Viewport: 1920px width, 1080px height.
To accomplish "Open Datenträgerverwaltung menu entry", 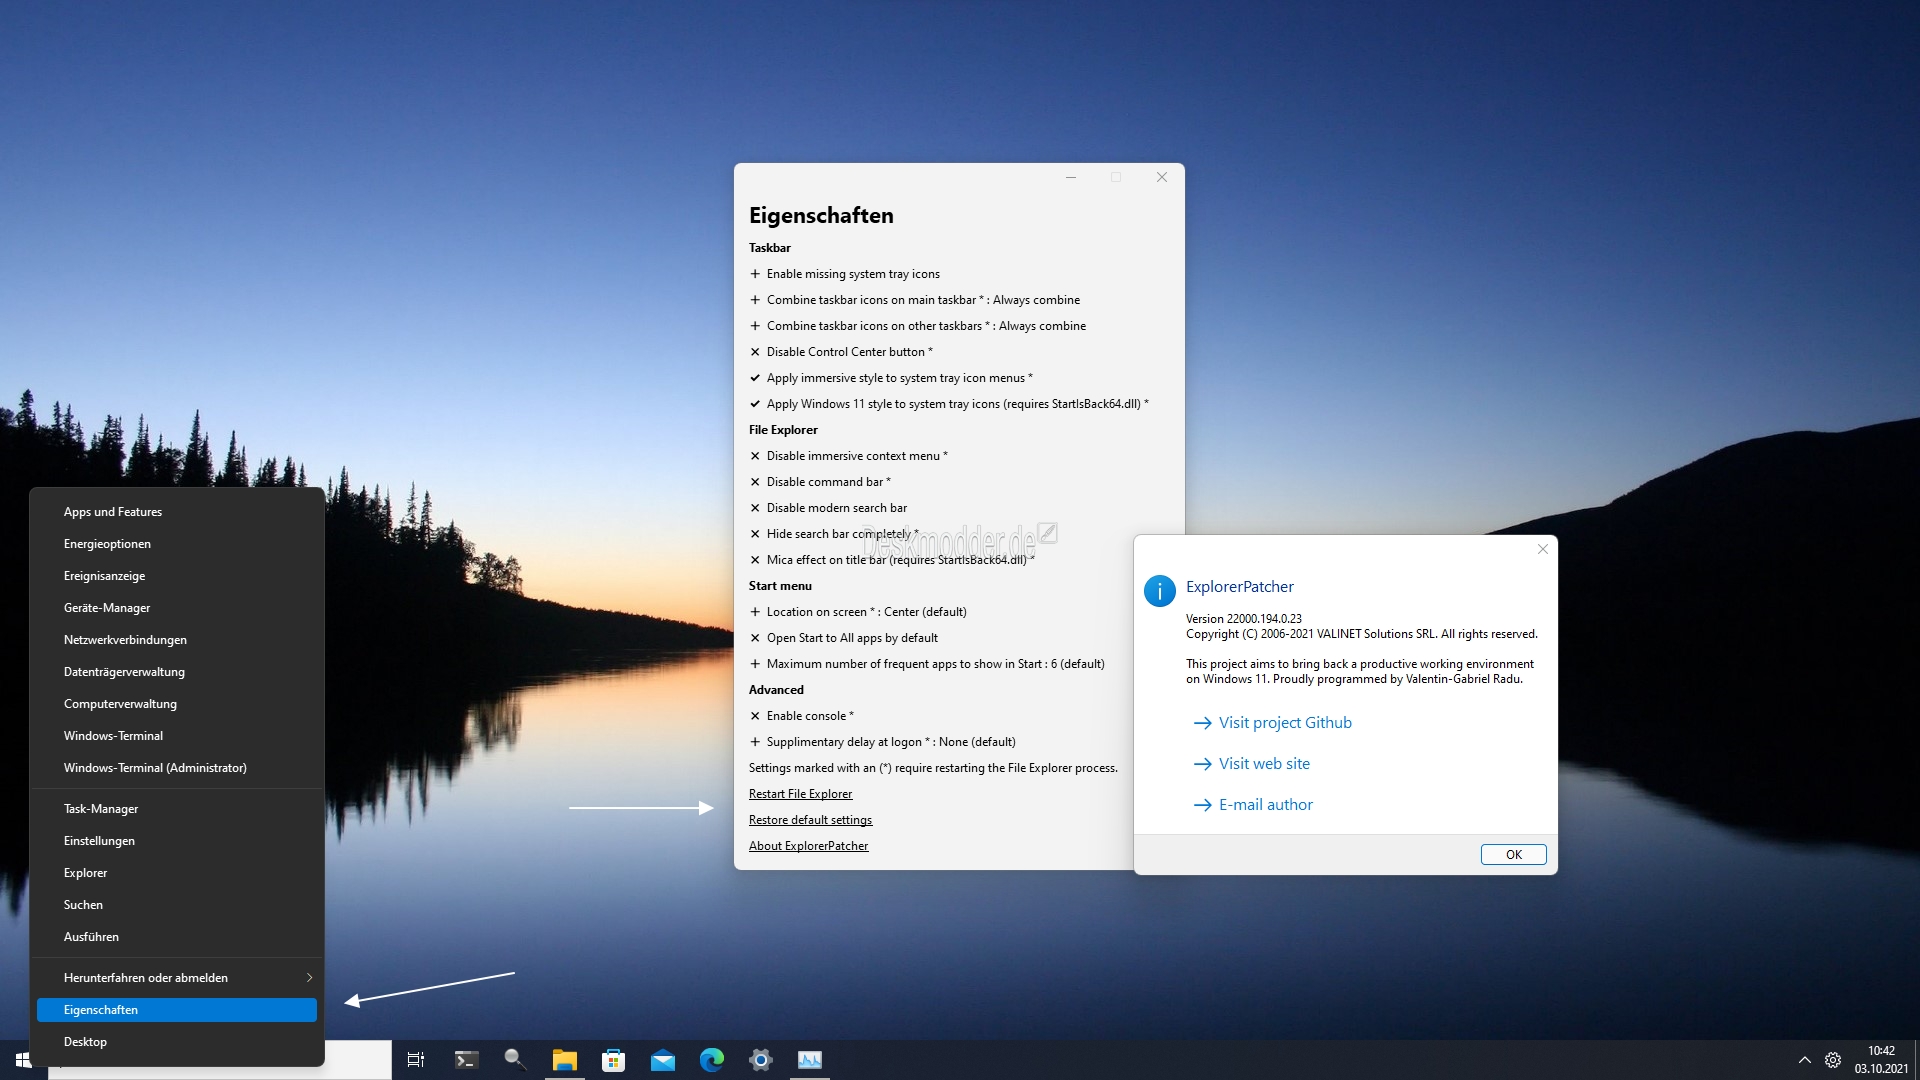I will 177,672.
